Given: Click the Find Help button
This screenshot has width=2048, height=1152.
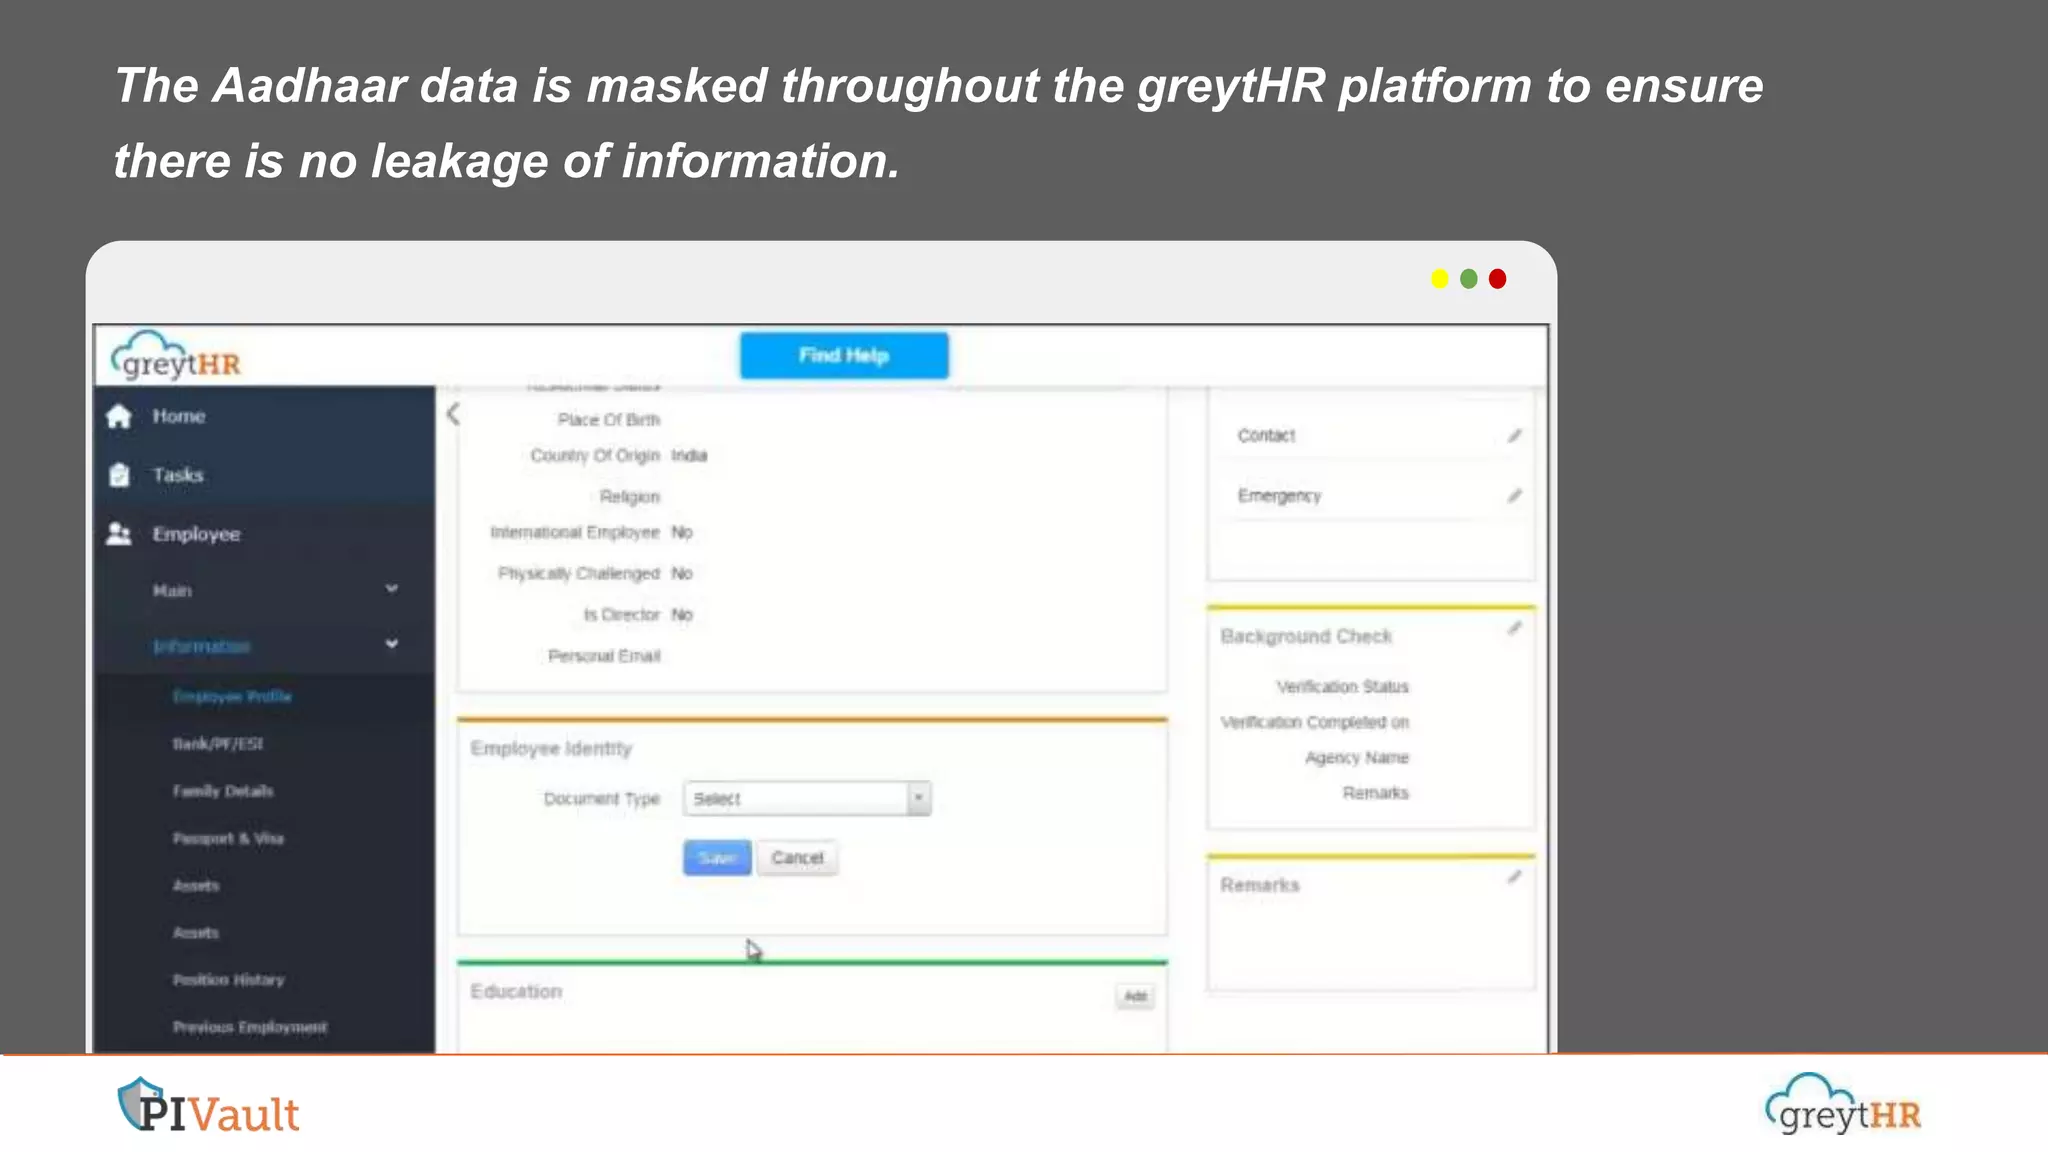Looking at the screenshot, I should (844, 356).
